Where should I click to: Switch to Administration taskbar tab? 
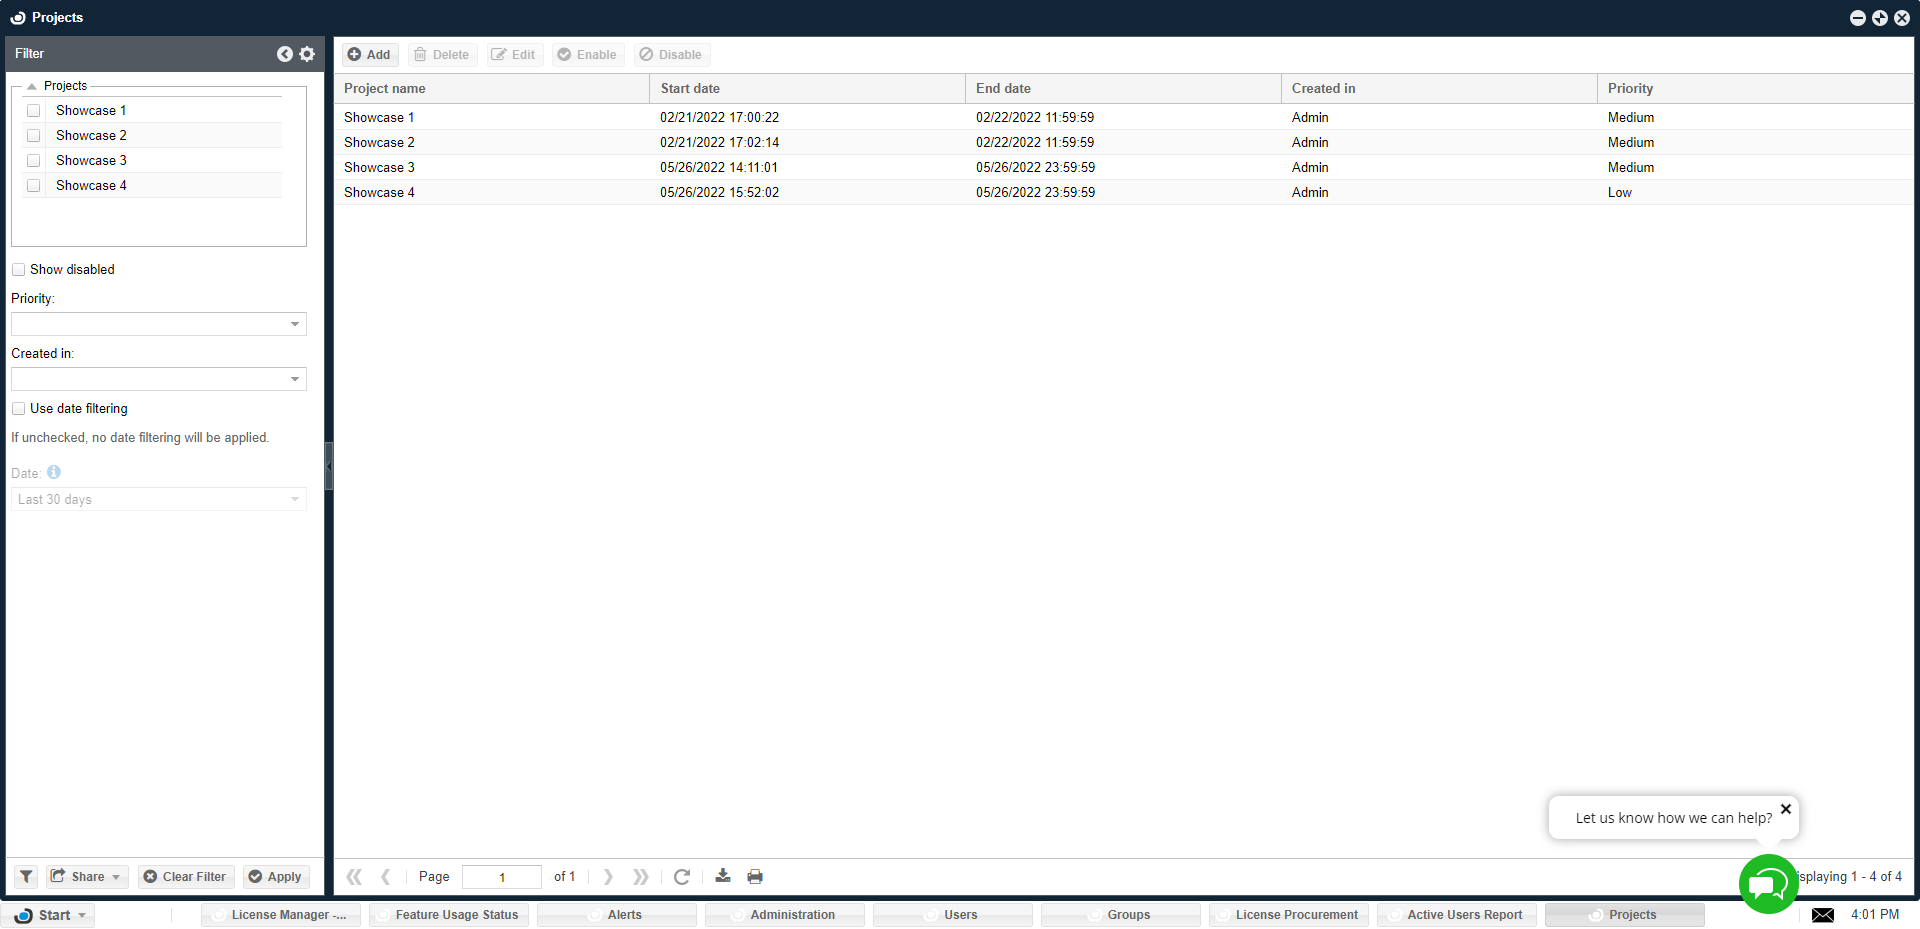784,915
